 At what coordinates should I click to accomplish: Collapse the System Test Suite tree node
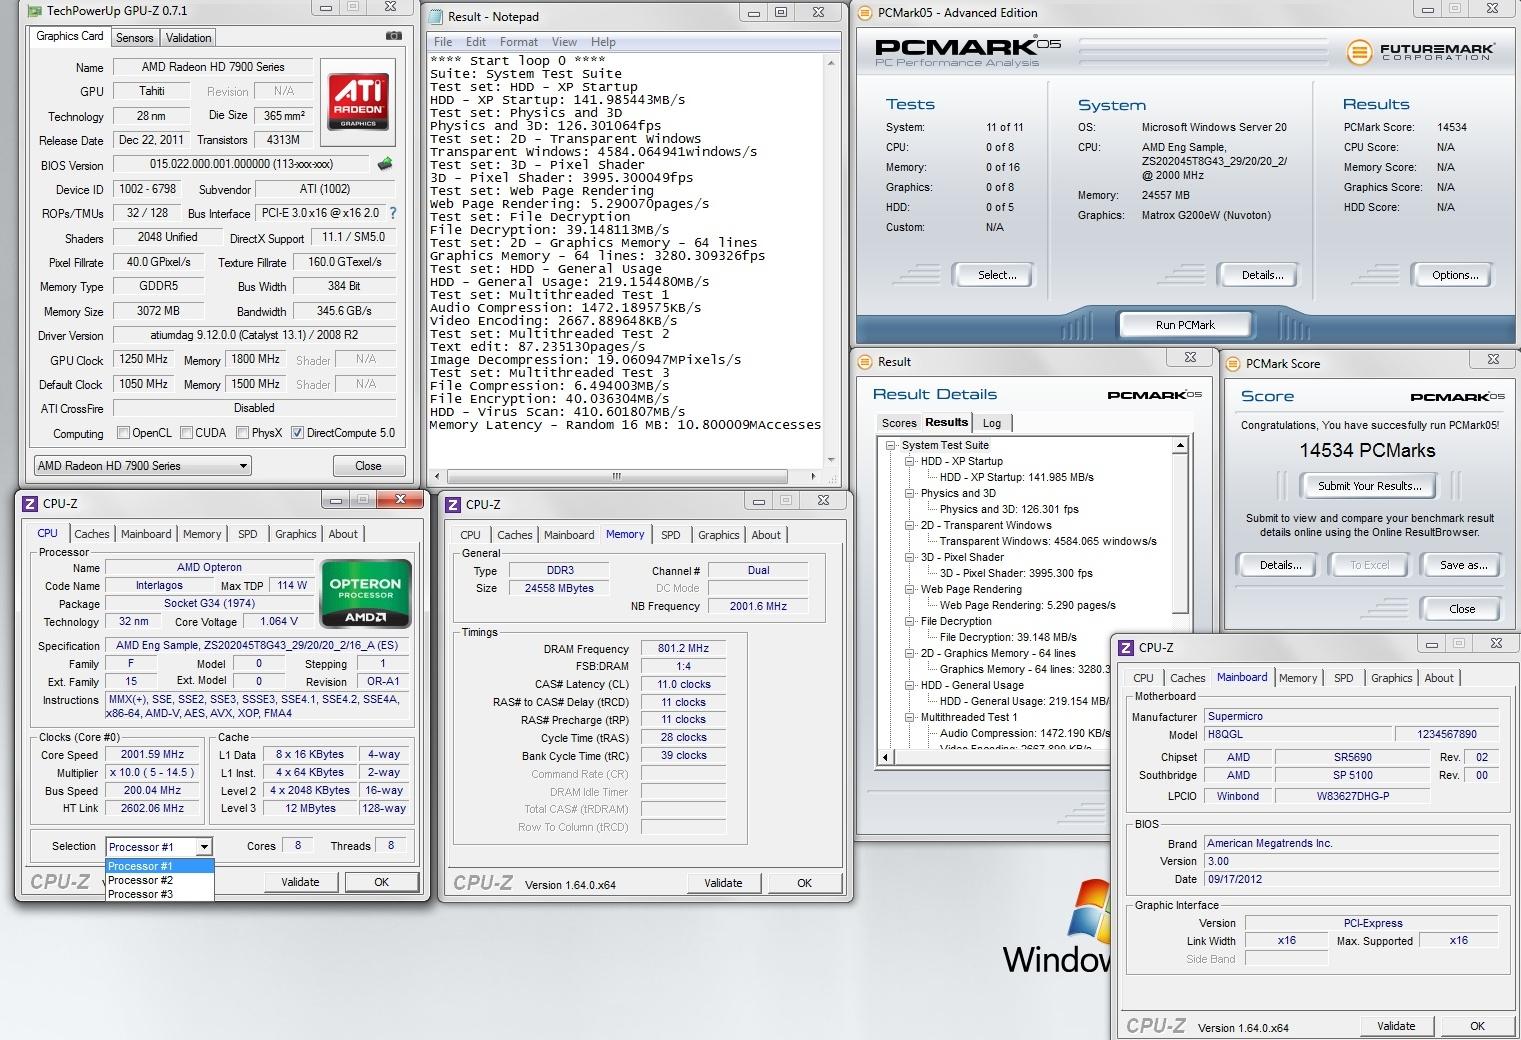pyautogui.click(x=890, y=446)
